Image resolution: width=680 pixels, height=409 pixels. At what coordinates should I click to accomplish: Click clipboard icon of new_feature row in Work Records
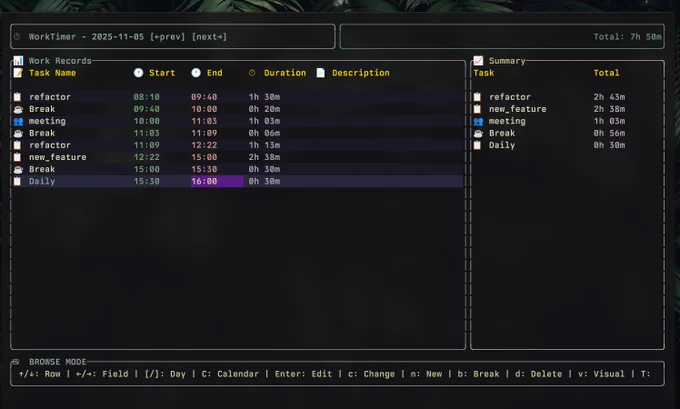[x=17, y=157]
